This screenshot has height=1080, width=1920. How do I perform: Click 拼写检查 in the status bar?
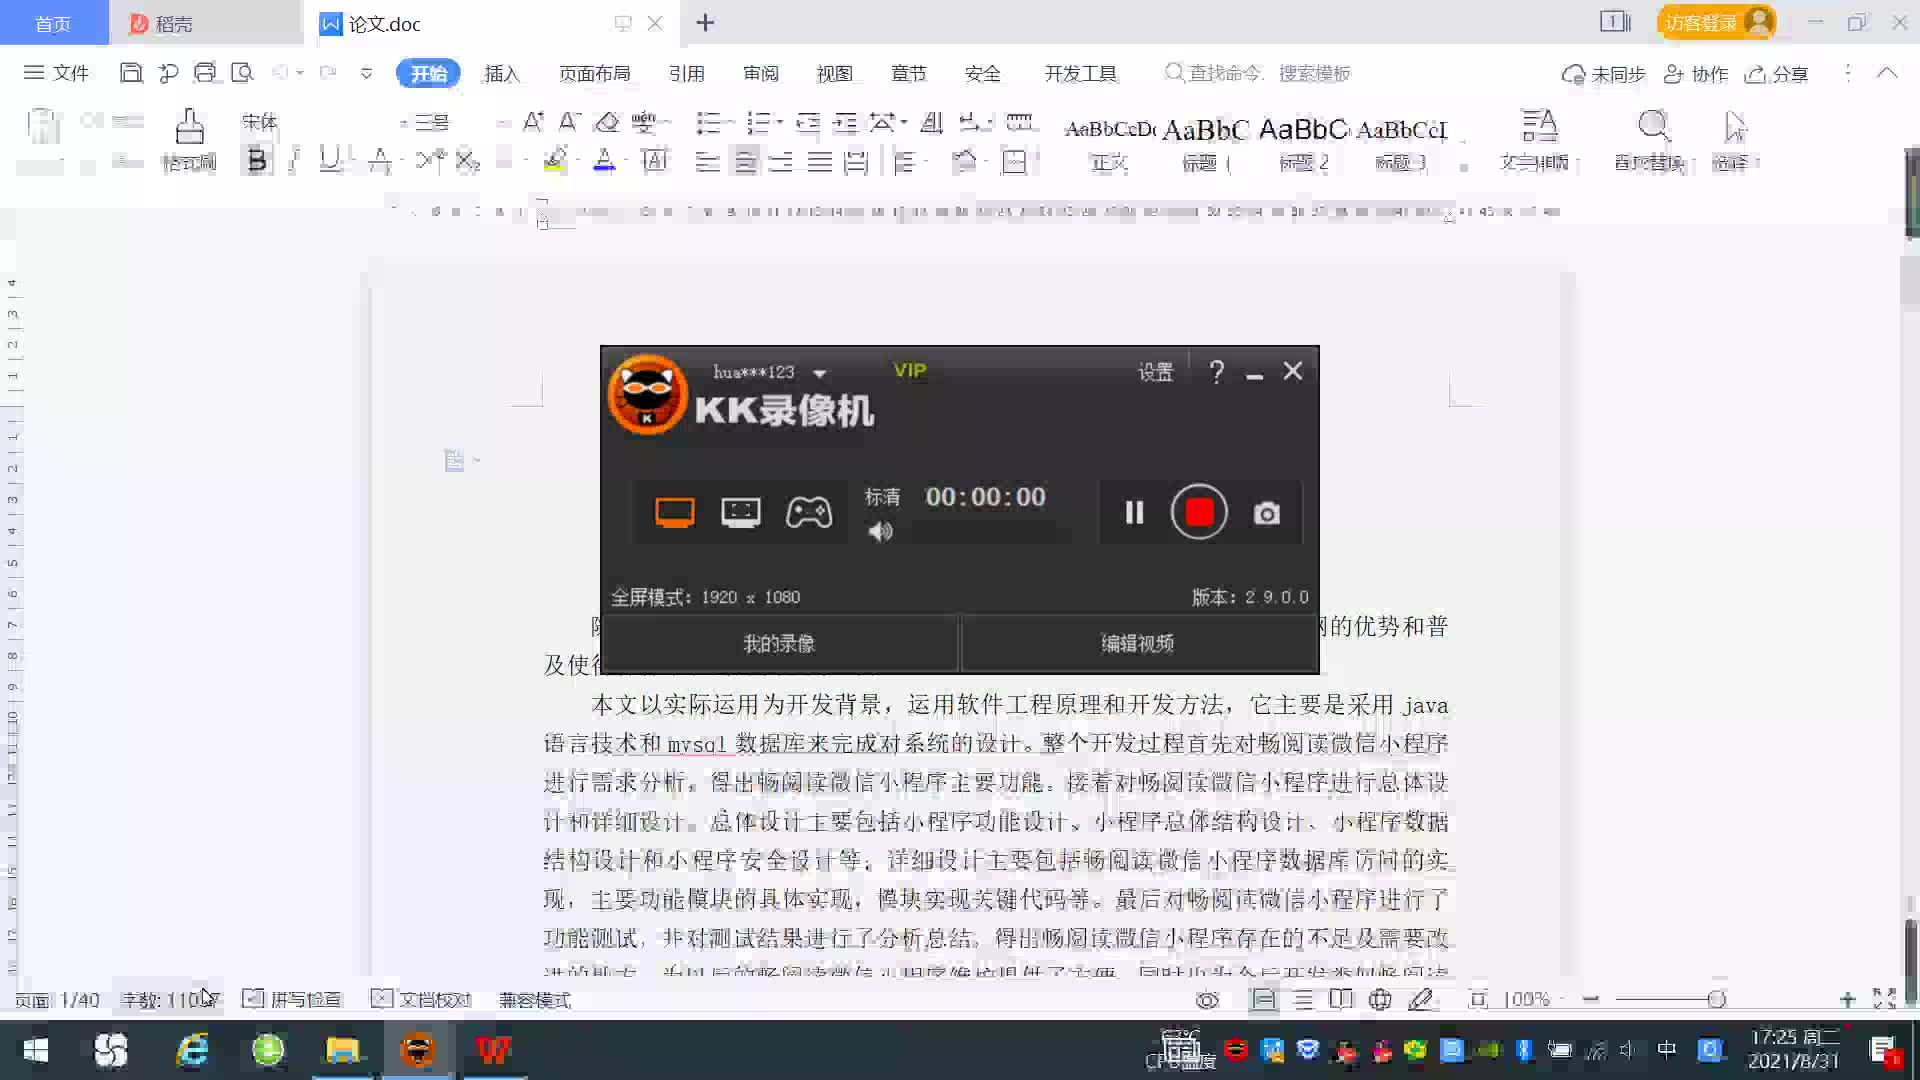293,999
